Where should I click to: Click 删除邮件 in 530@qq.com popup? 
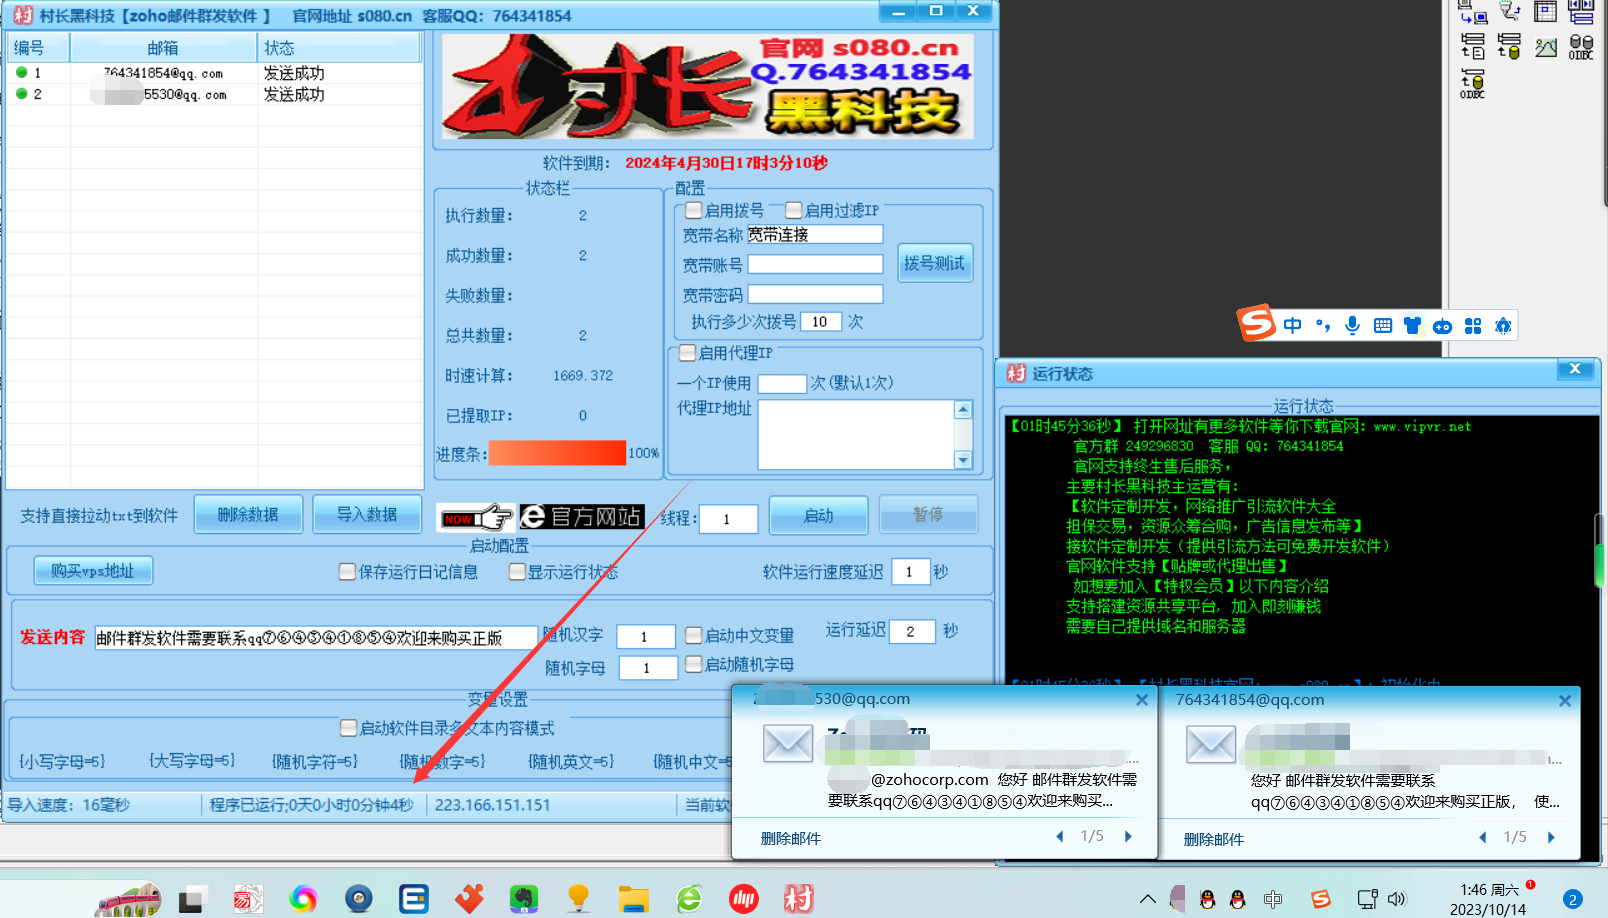coord(790,838)
